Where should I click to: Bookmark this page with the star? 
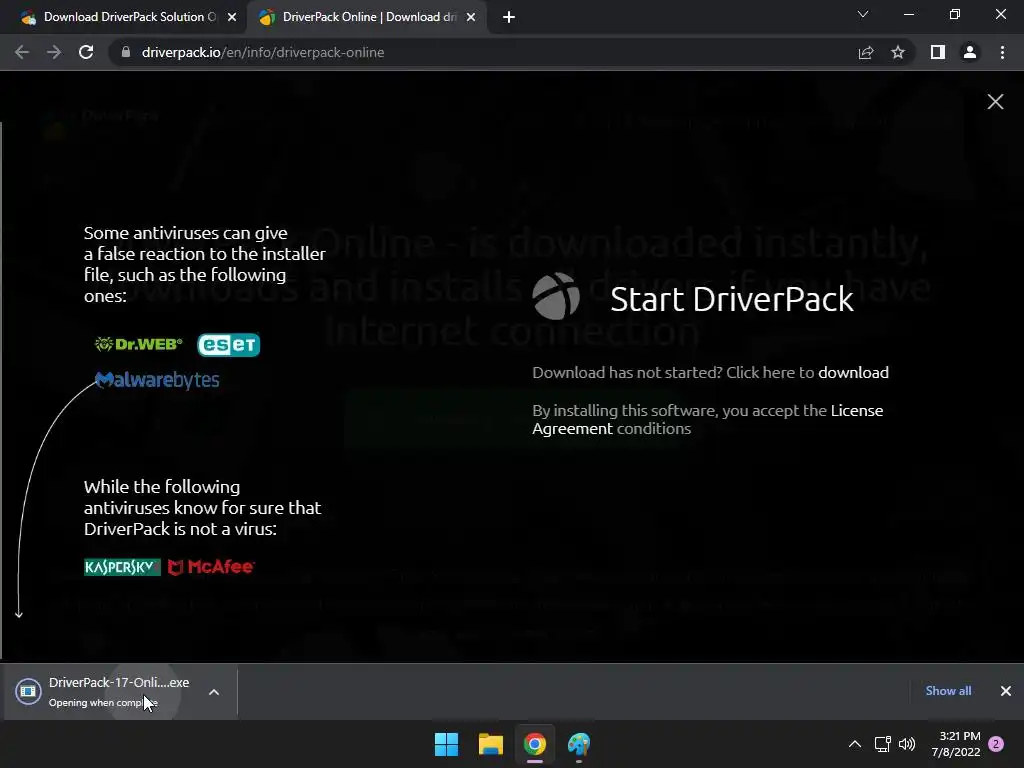[x=898, y=52]
